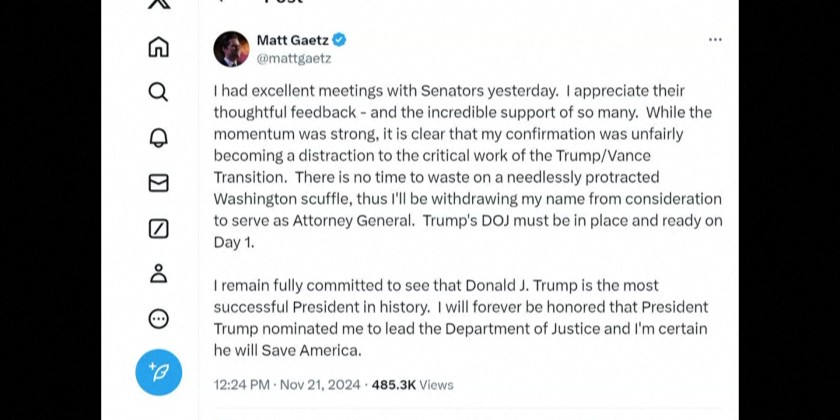
Task: Go to the Home feed icon
Action: [158, 47]
